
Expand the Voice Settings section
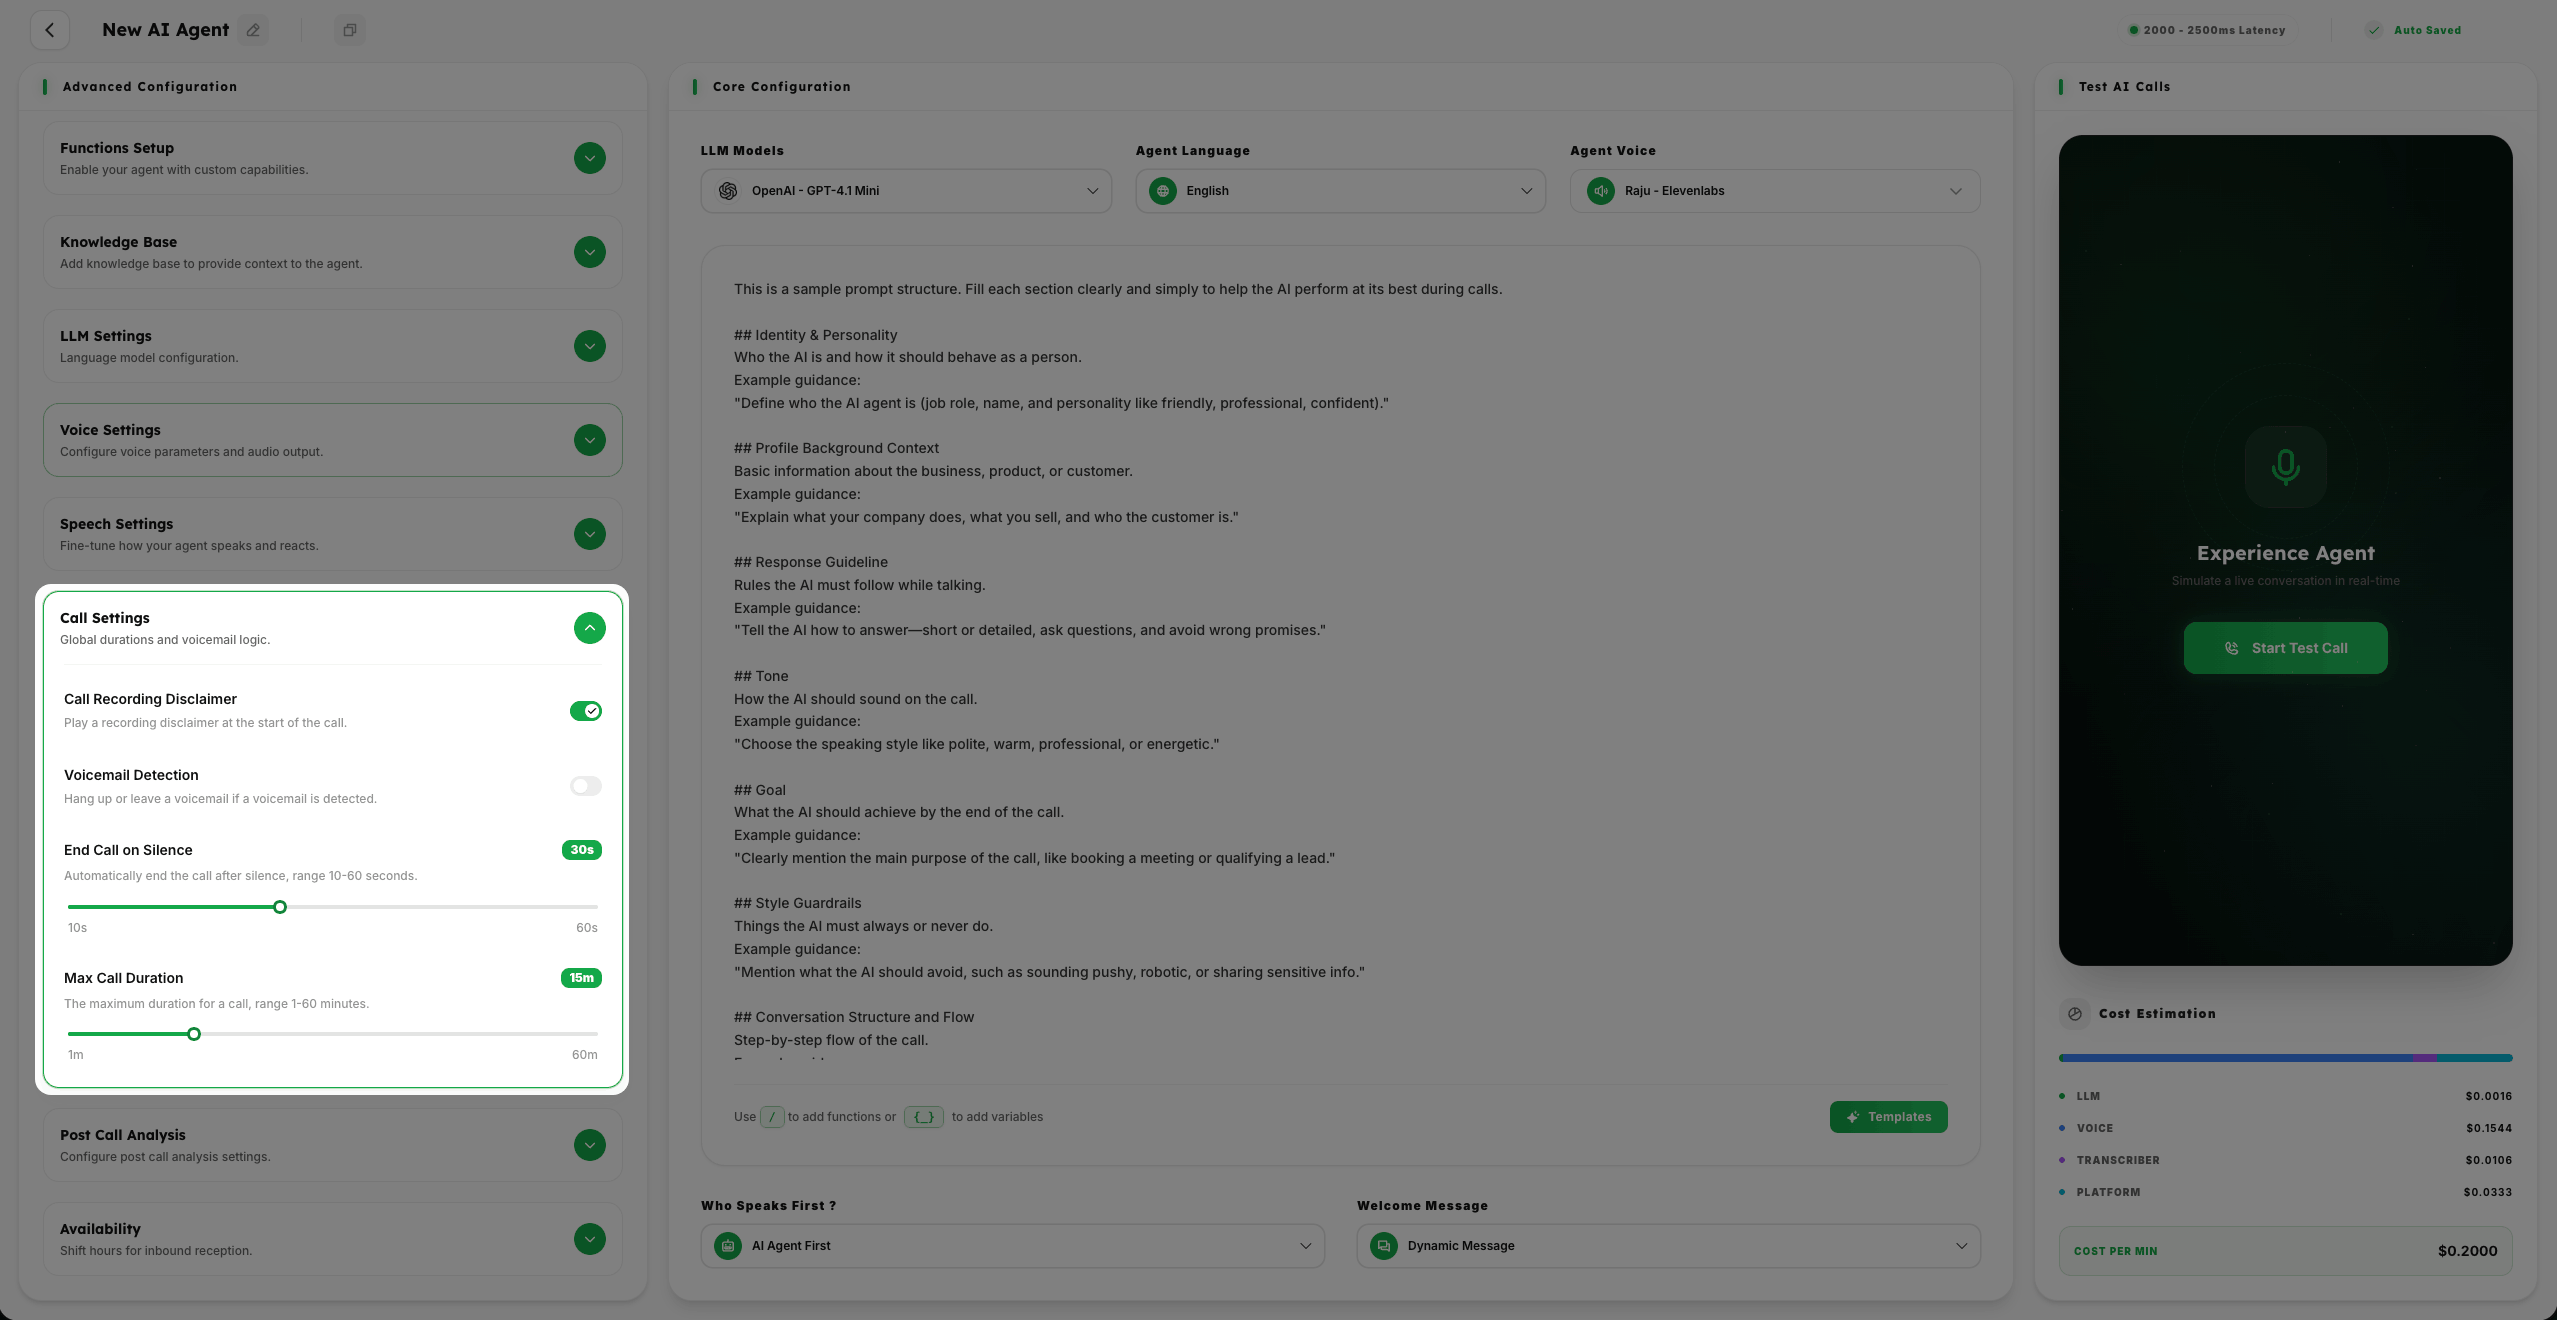click(589, 440)
